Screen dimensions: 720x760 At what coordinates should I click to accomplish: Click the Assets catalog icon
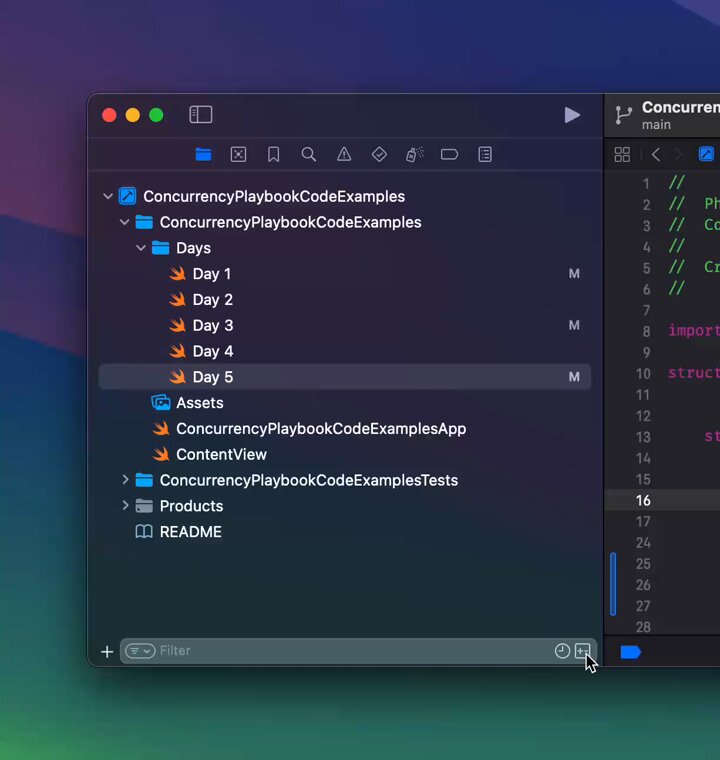(x=160, y=402)
